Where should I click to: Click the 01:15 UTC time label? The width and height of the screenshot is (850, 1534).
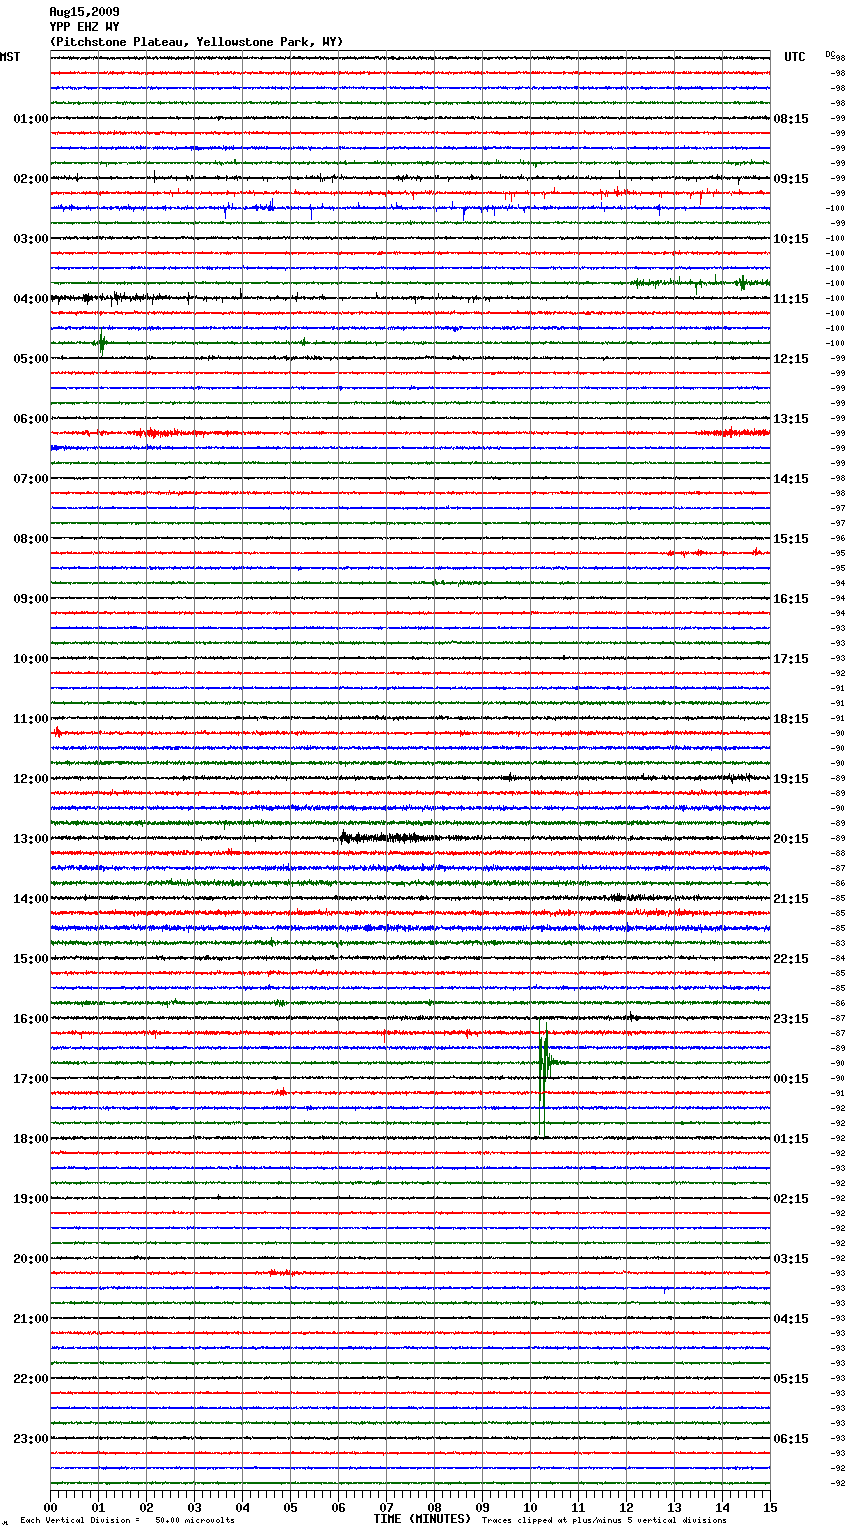pos(791,1139)
